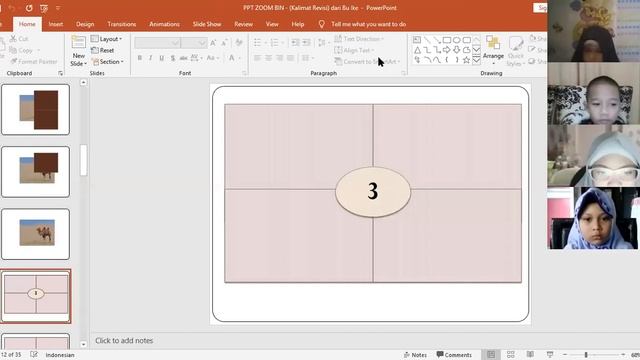Switch to the Insert tab
Image resolution: width=640 pixels, height=360 pixels.
[x=56, y=24]
